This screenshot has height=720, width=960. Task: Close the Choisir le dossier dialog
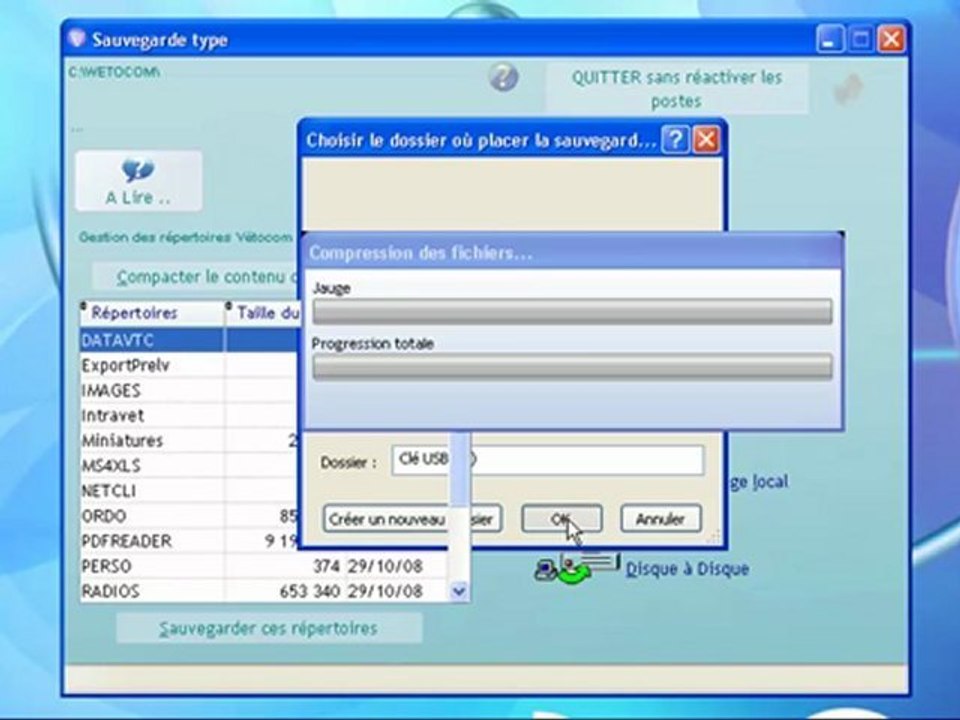pyautogui.click(x=706, y=140)
